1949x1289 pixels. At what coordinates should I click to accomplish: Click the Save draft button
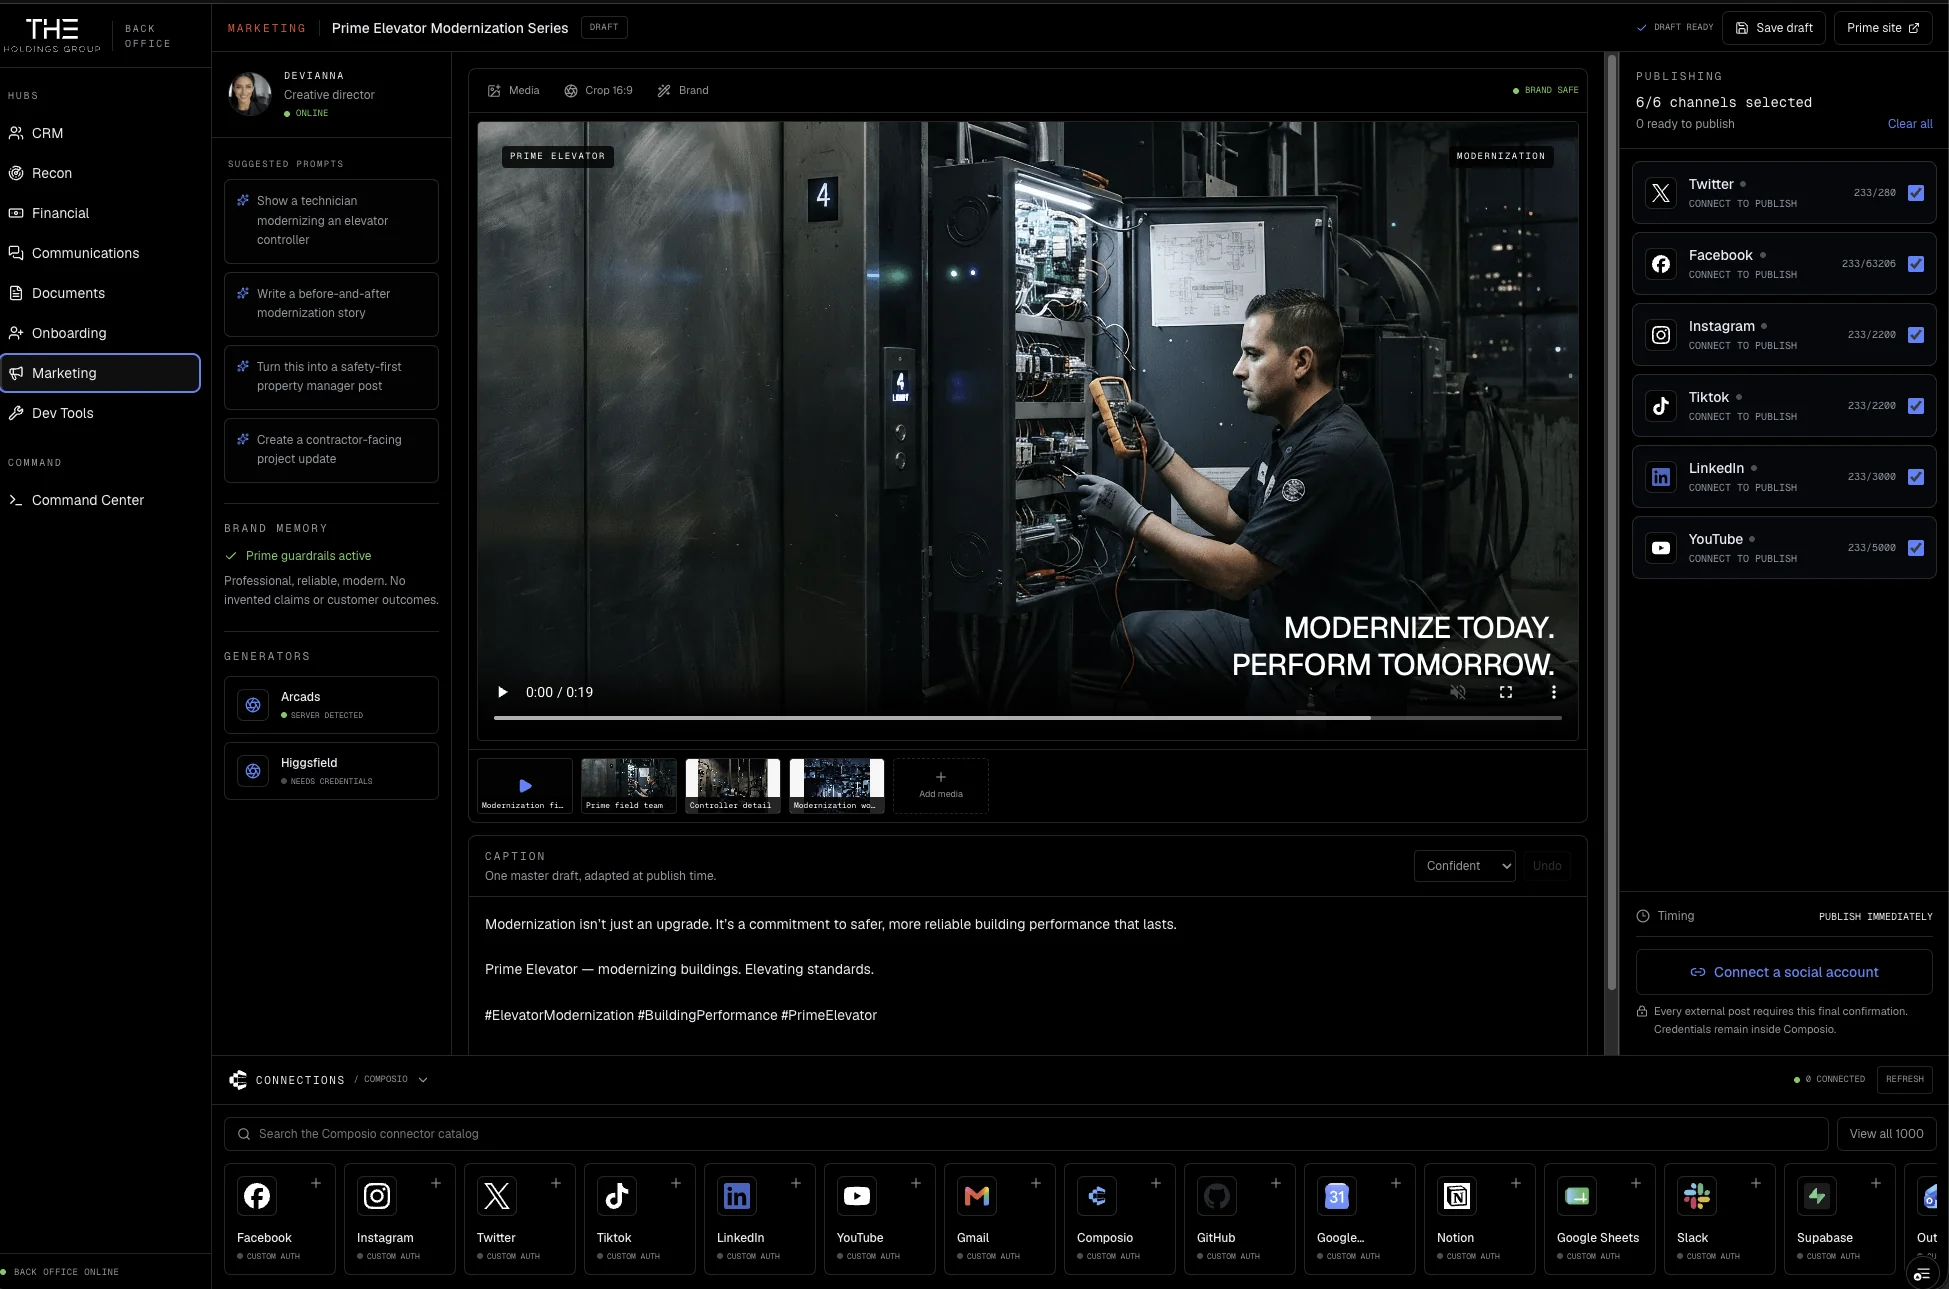(1774, 28)
